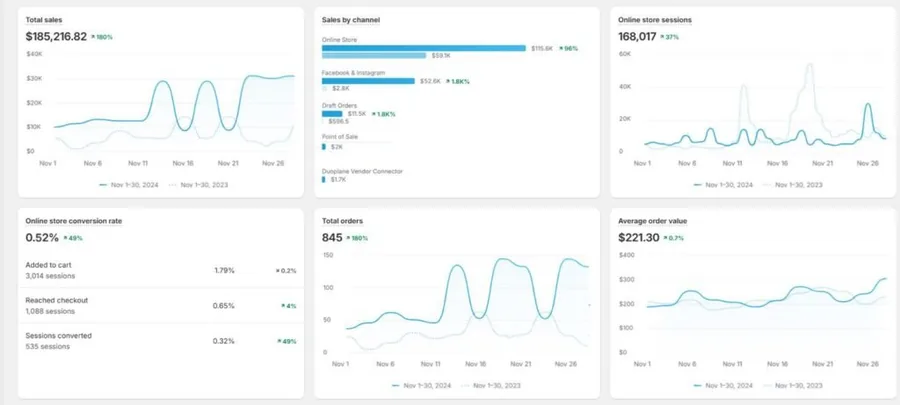This screenshot has width=900, height=405.
Task: Click the 180% increase badge beside $185,216.82
Action: tap(102, 37)
